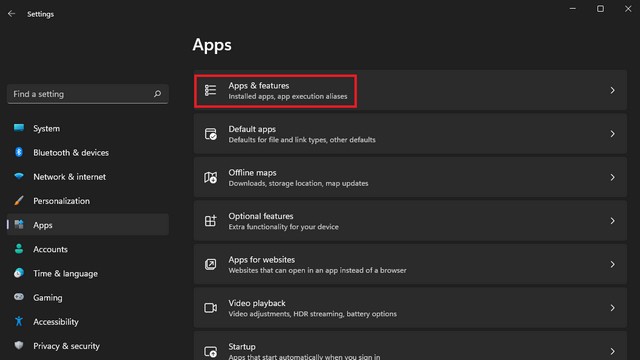Click the Bluetooth & devices icon

(19, 152)
